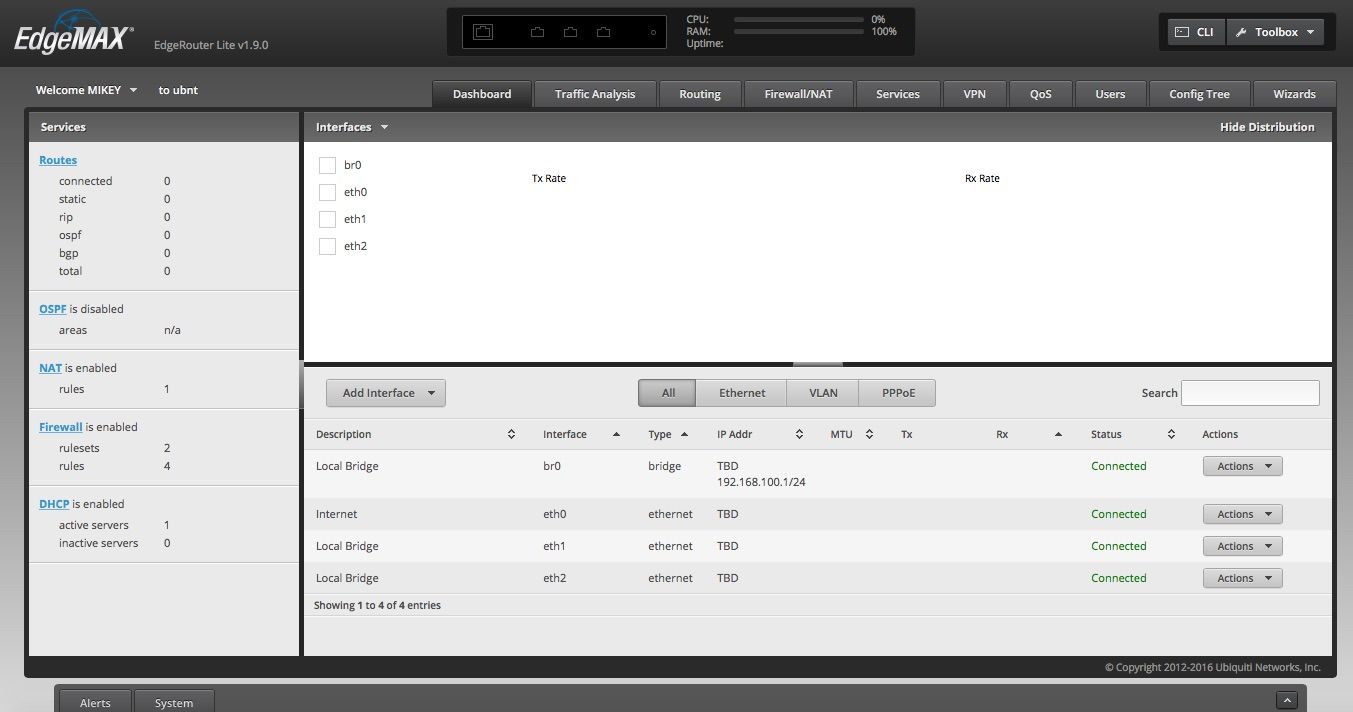Enable the eth2 interface checkbox
This screenshot has height=712, width=1353.
click(x=327, y=246)
